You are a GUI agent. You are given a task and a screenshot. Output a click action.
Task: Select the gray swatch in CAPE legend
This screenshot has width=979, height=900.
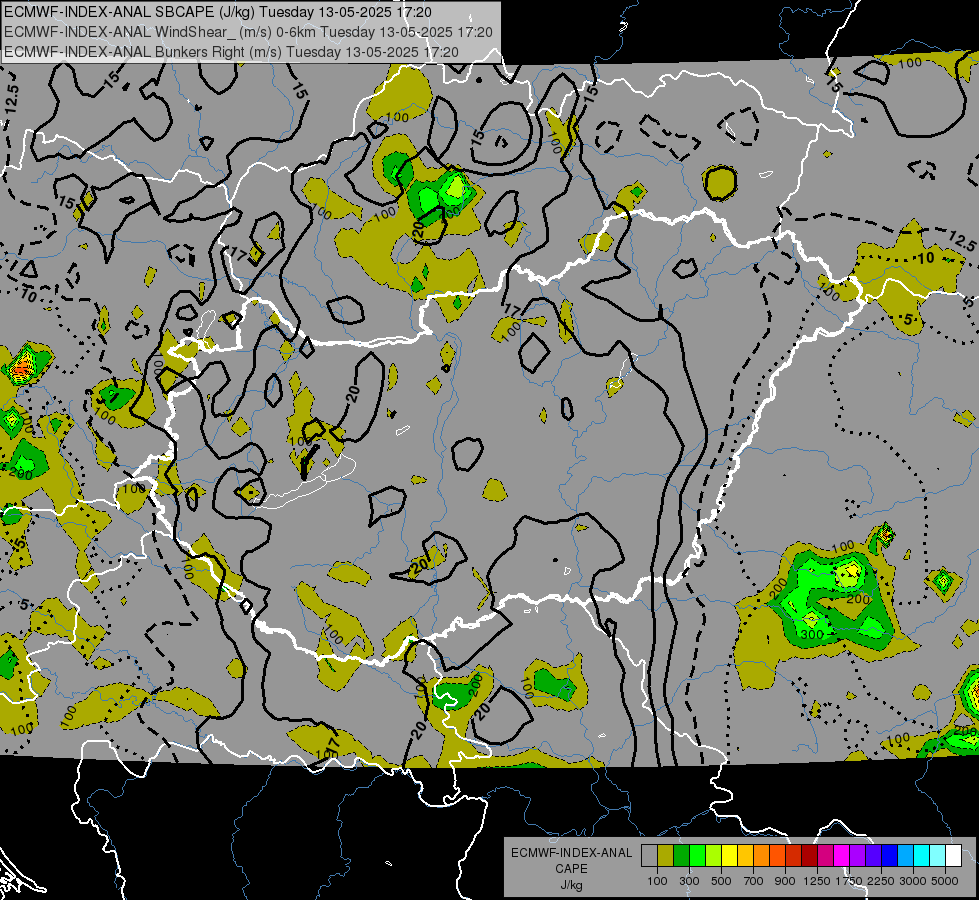coord(649,856)
